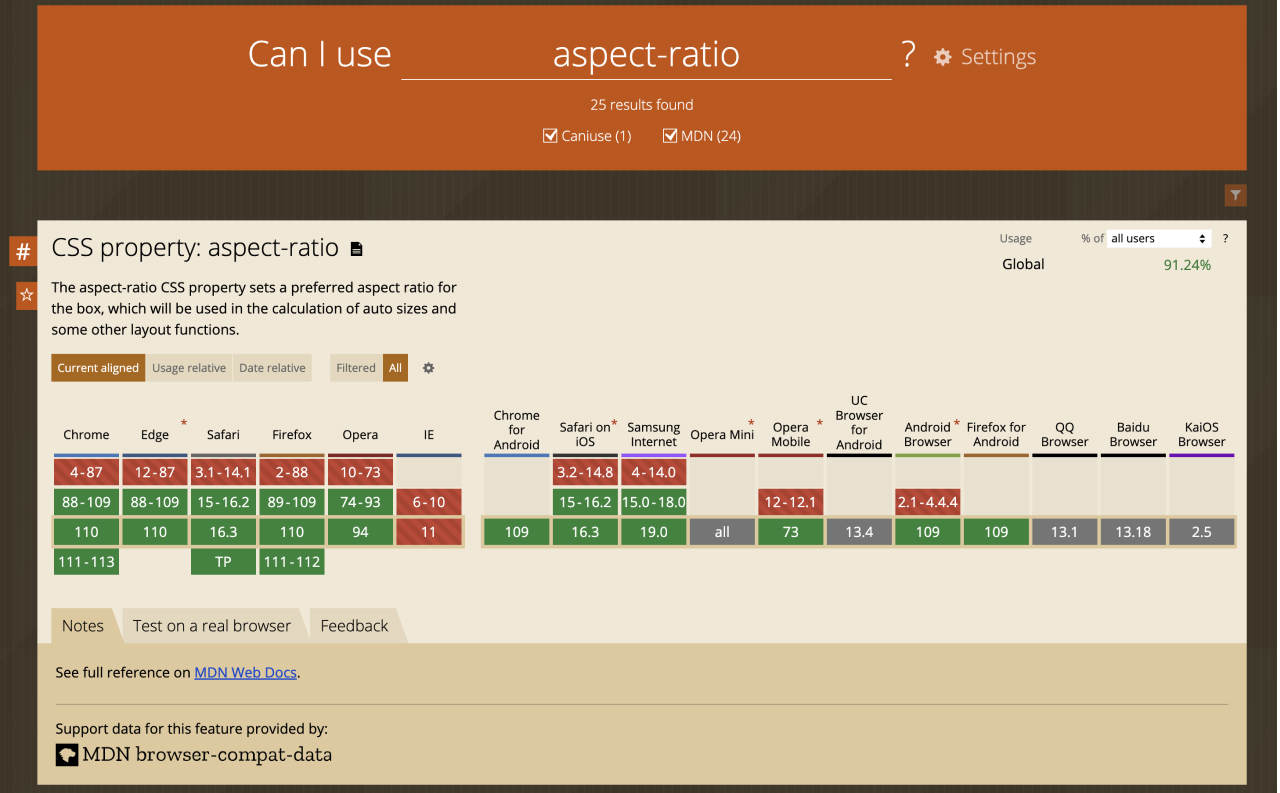Viewport: 1280px width, 793px height.
Task: Open the MDN Web Docs link
Action: tap(245, 672)
